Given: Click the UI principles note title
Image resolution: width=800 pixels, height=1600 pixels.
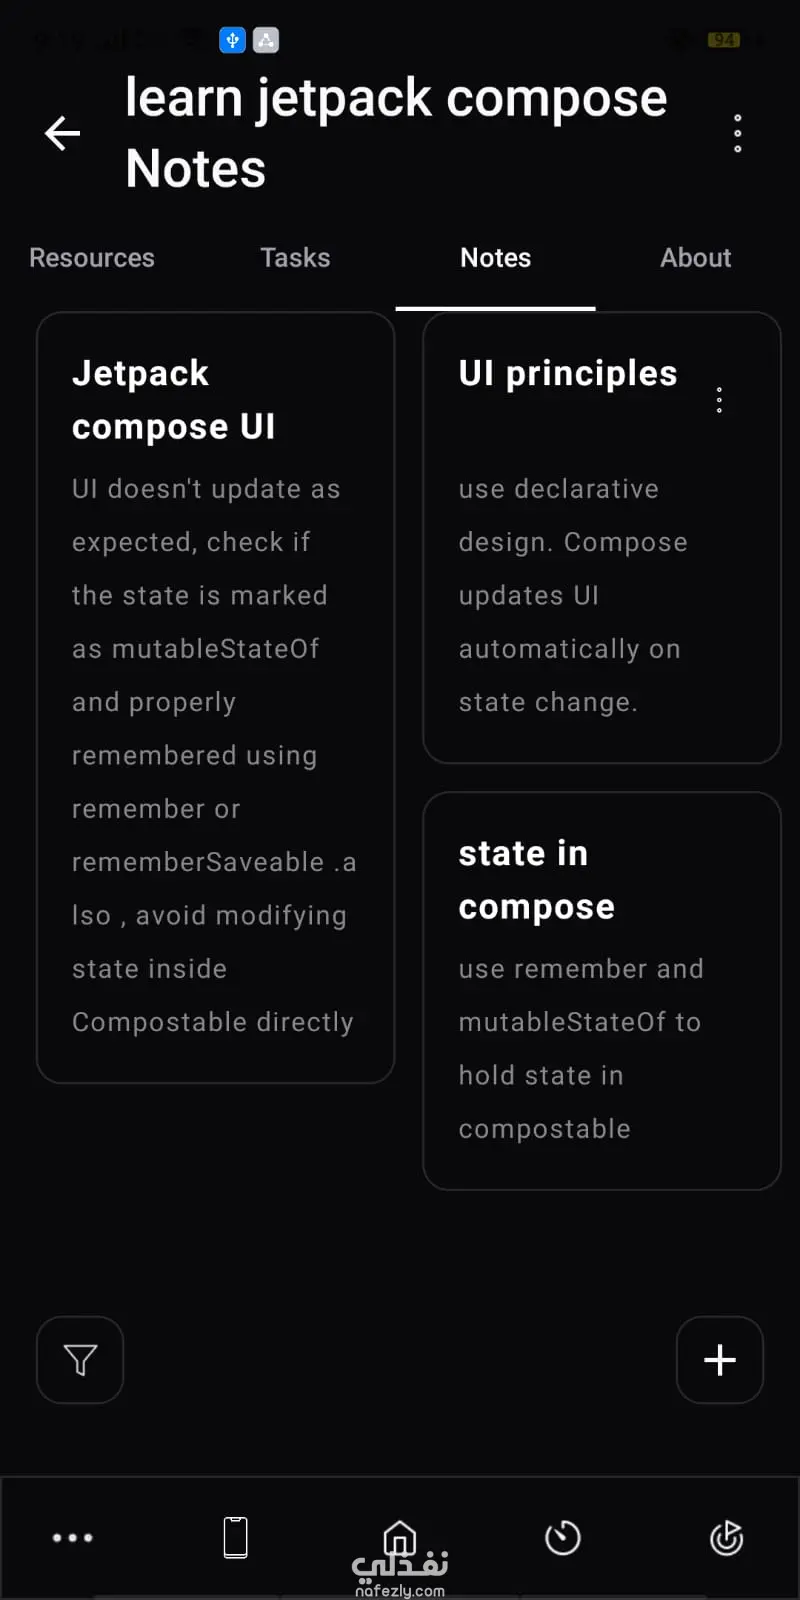Looking at the screenshot, I should coord(568,374).
